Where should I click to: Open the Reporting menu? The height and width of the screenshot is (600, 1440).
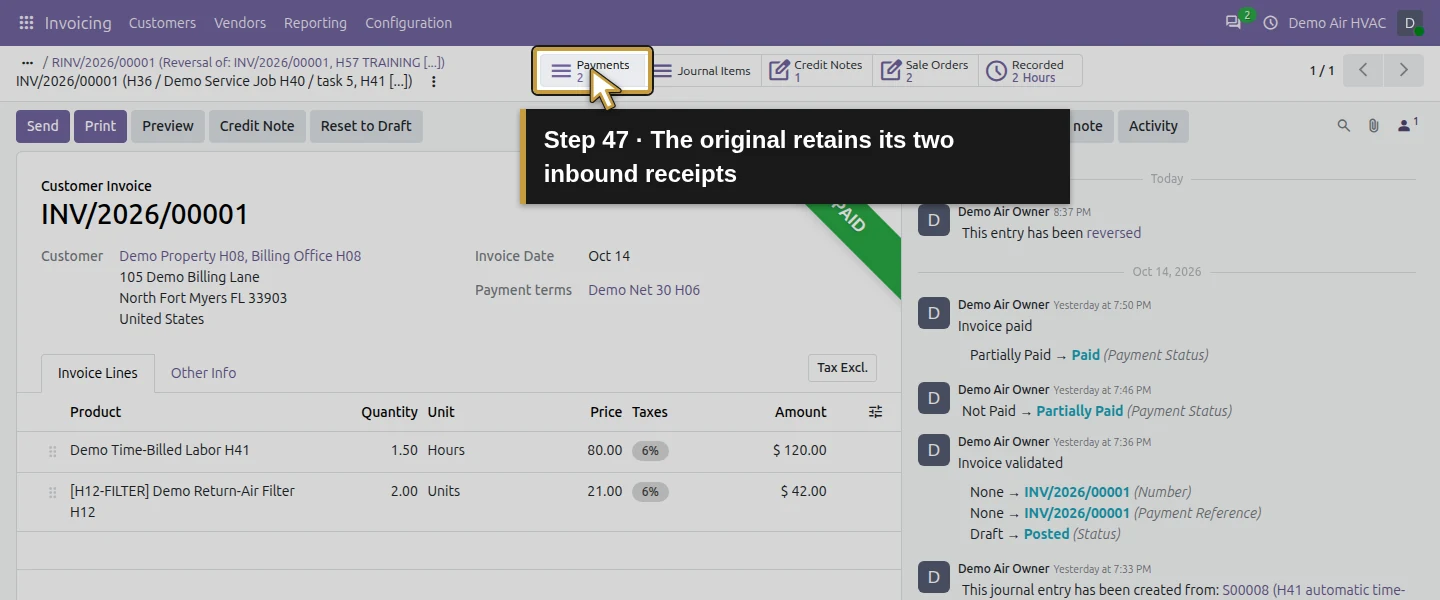tap(315, 22)
